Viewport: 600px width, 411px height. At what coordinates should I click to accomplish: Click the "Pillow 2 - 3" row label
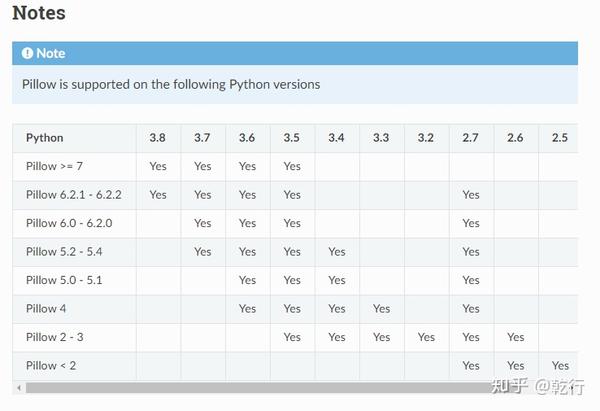click(x=57, y=337)
